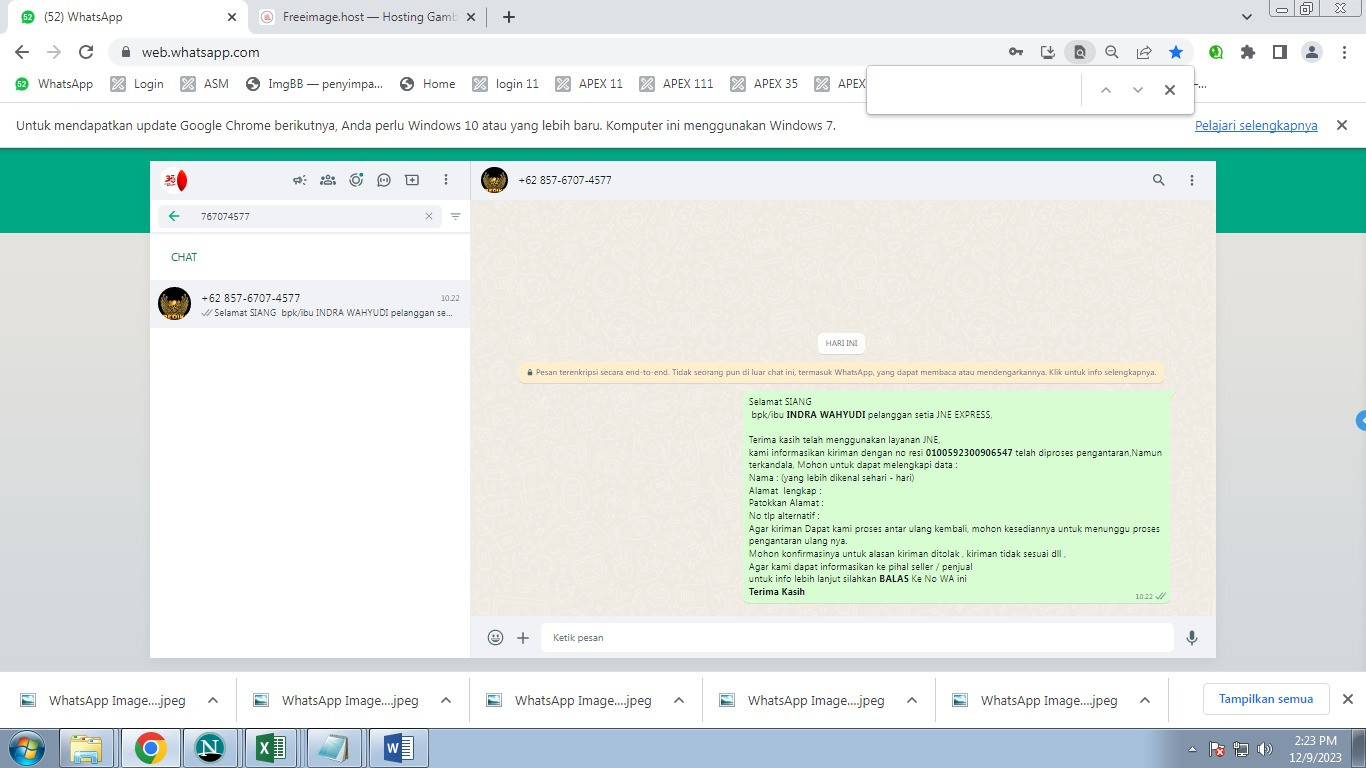Click tracking number 0100592300906547 in message
The height and width of the screenshot is (768, 1366).
point(969,453)
